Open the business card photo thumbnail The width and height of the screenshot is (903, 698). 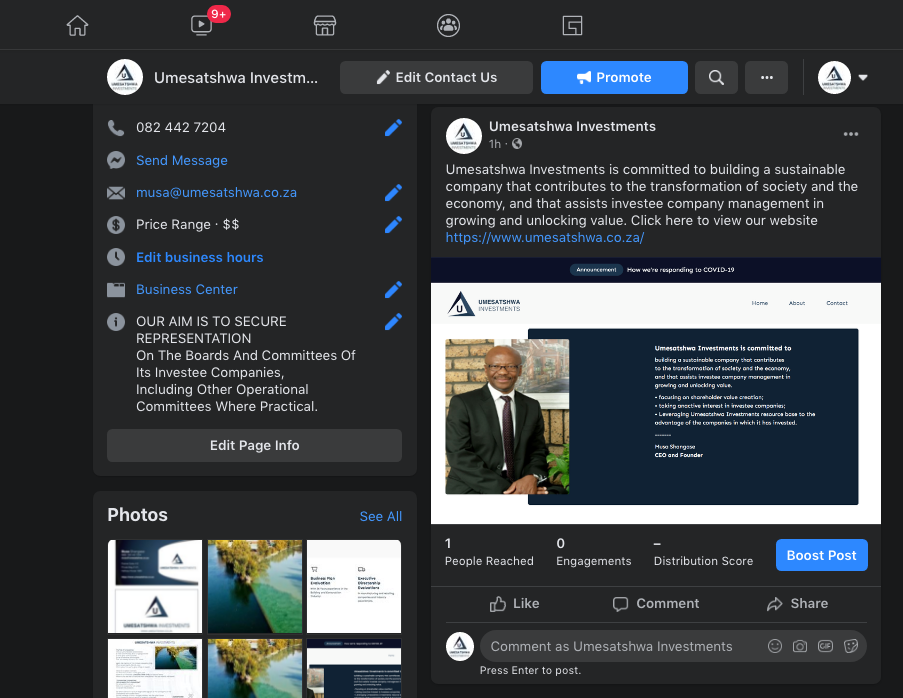(155, 586)
